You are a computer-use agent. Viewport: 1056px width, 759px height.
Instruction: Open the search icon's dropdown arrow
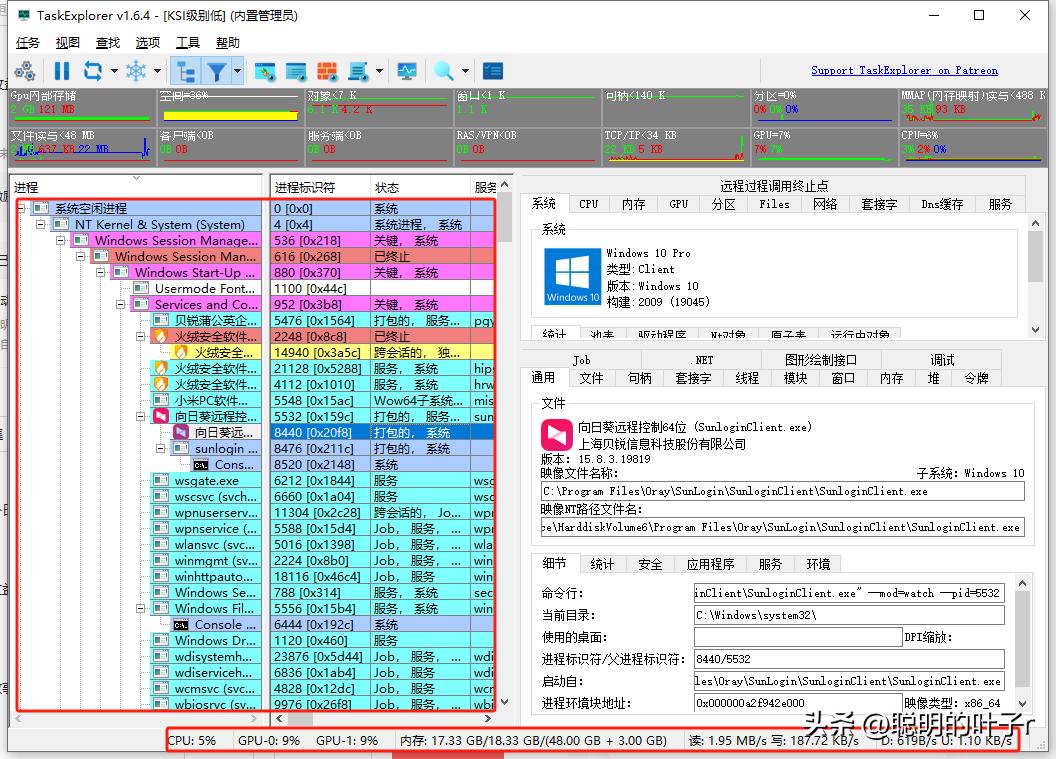(x=463, y=71)
